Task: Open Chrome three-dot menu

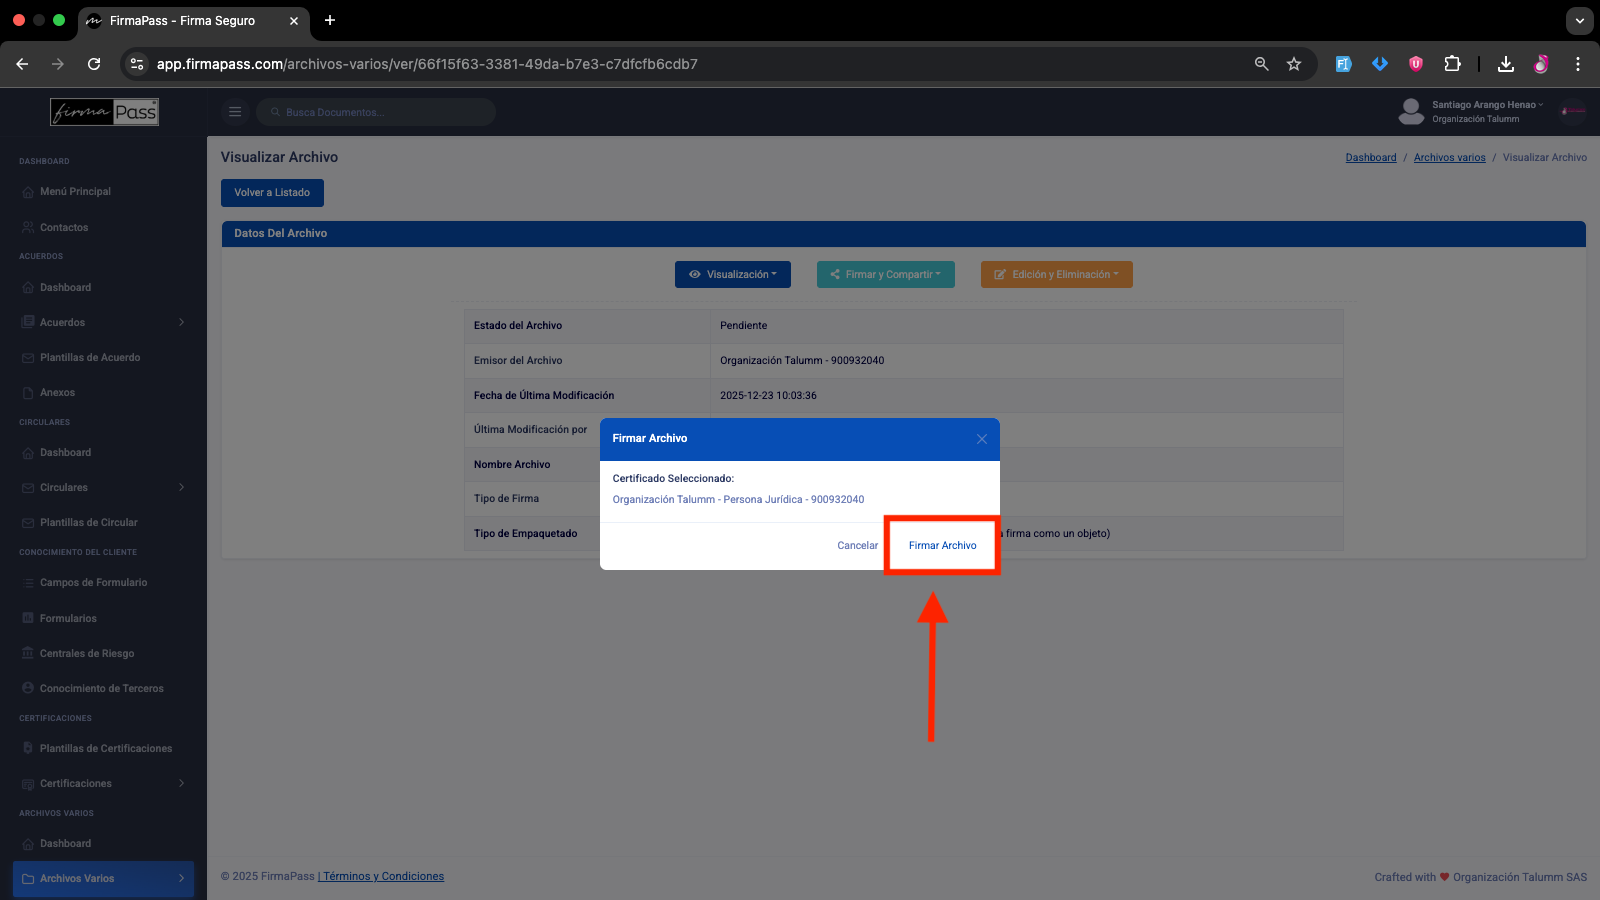Action: click(1578, 64)
